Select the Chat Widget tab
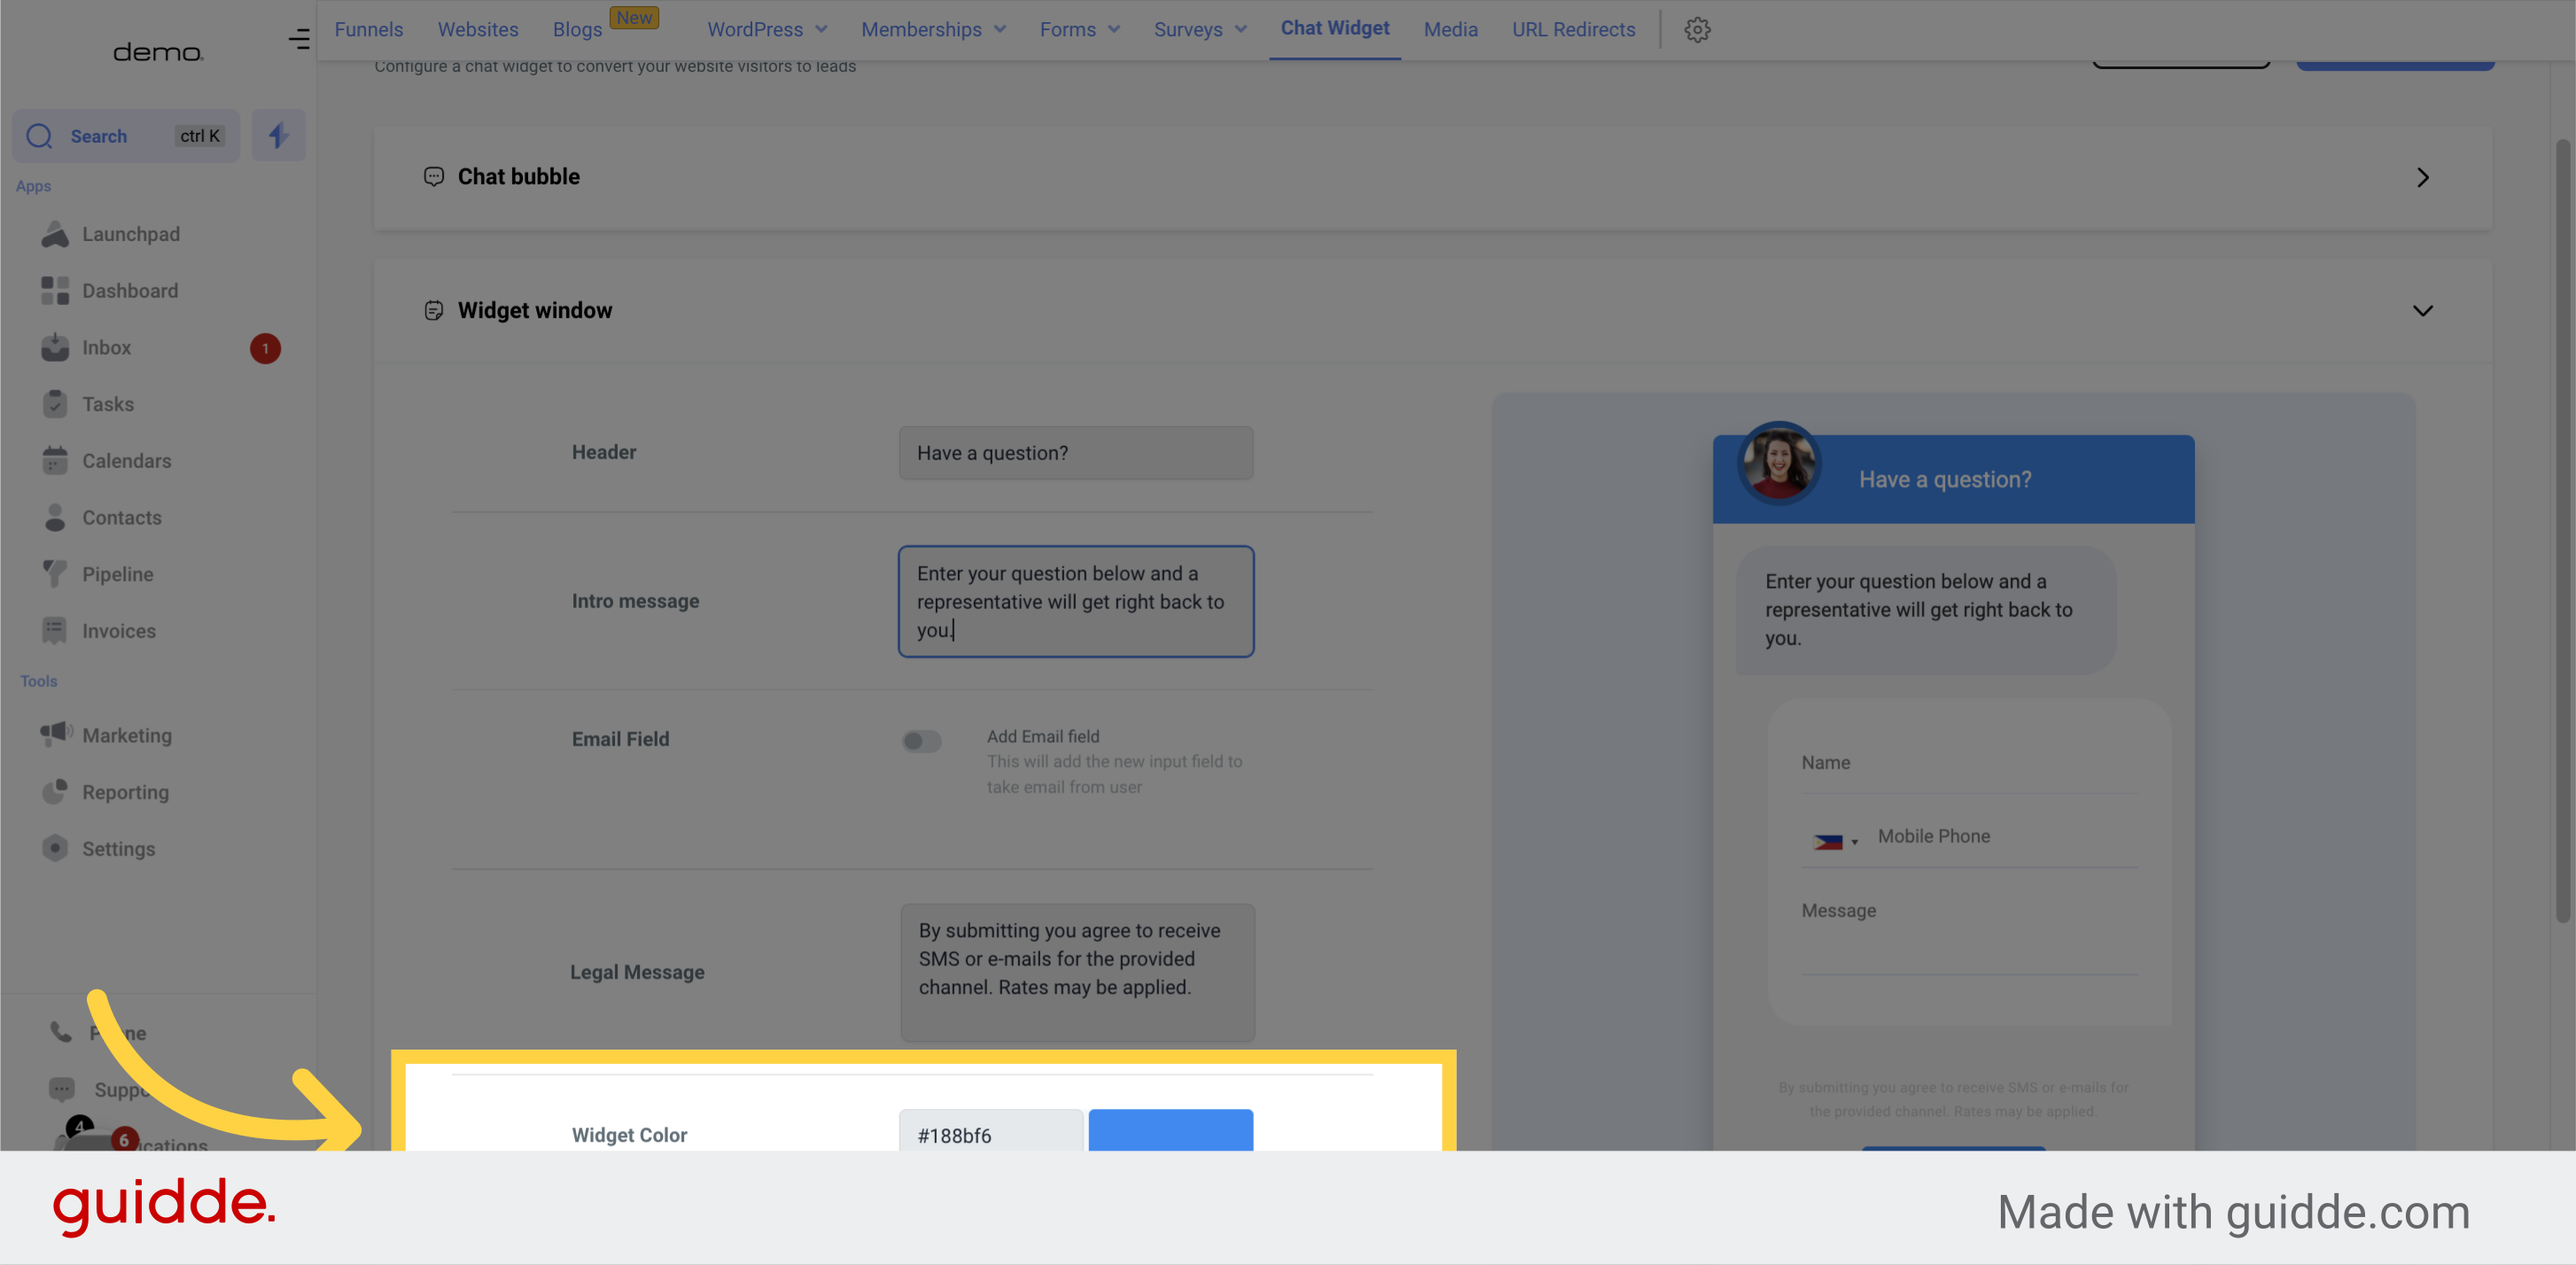 pos(1335,28)
